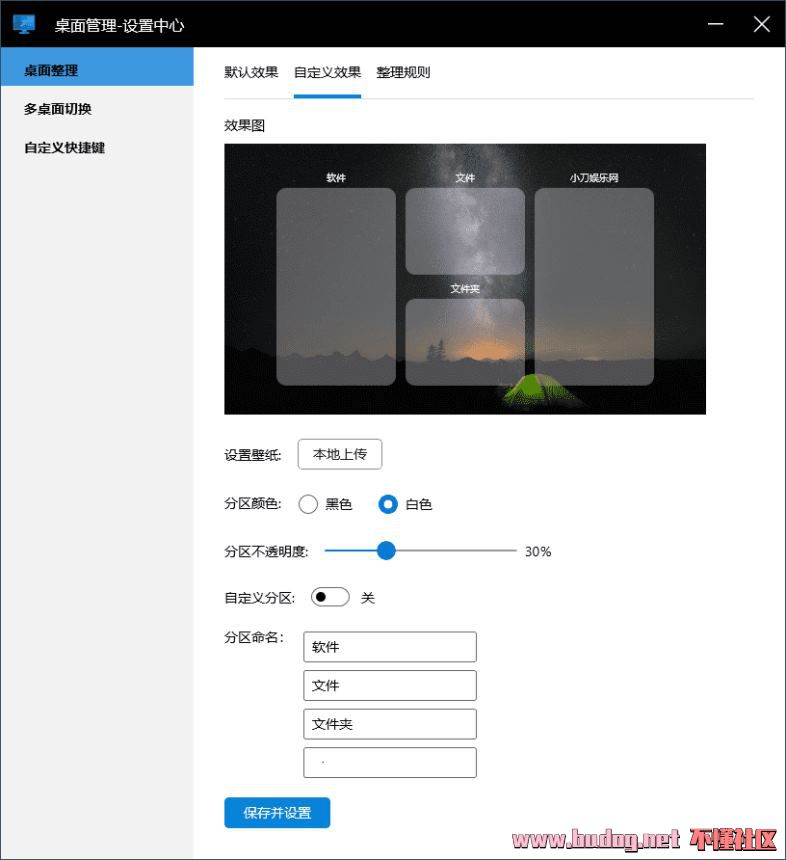This screenshot has width=786, height=860.
Task: Switch to the 自定义效果 tab
Action: [x=327, y=72]
